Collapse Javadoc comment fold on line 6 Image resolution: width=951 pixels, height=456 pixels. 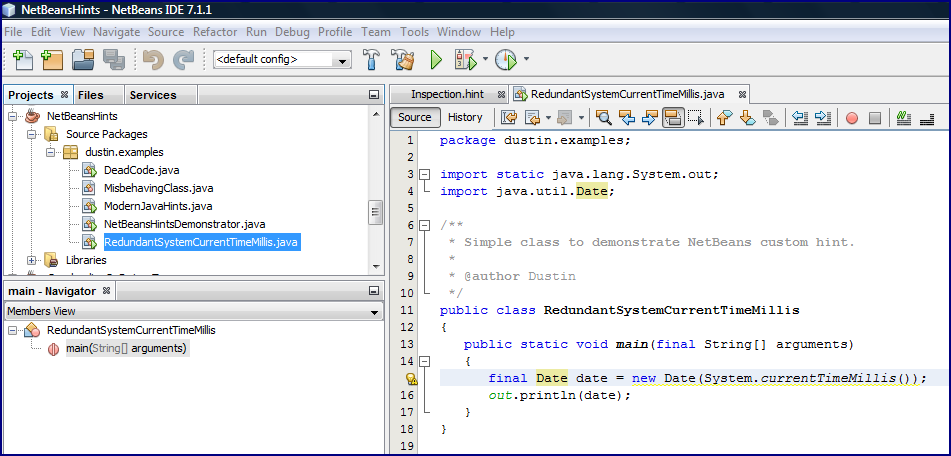(x=425, y=225)
